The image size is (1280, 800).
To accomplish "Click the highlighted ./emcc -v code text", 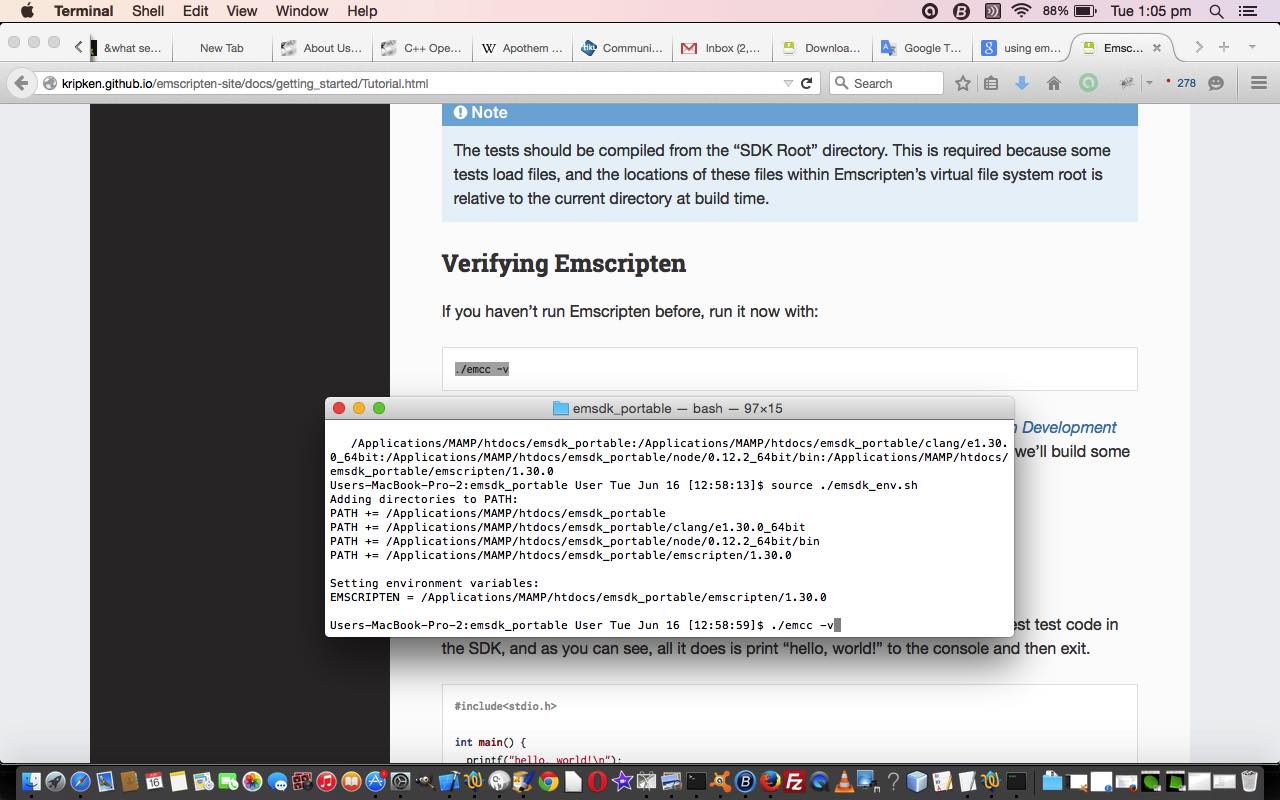I will click(x=482, y=369).
